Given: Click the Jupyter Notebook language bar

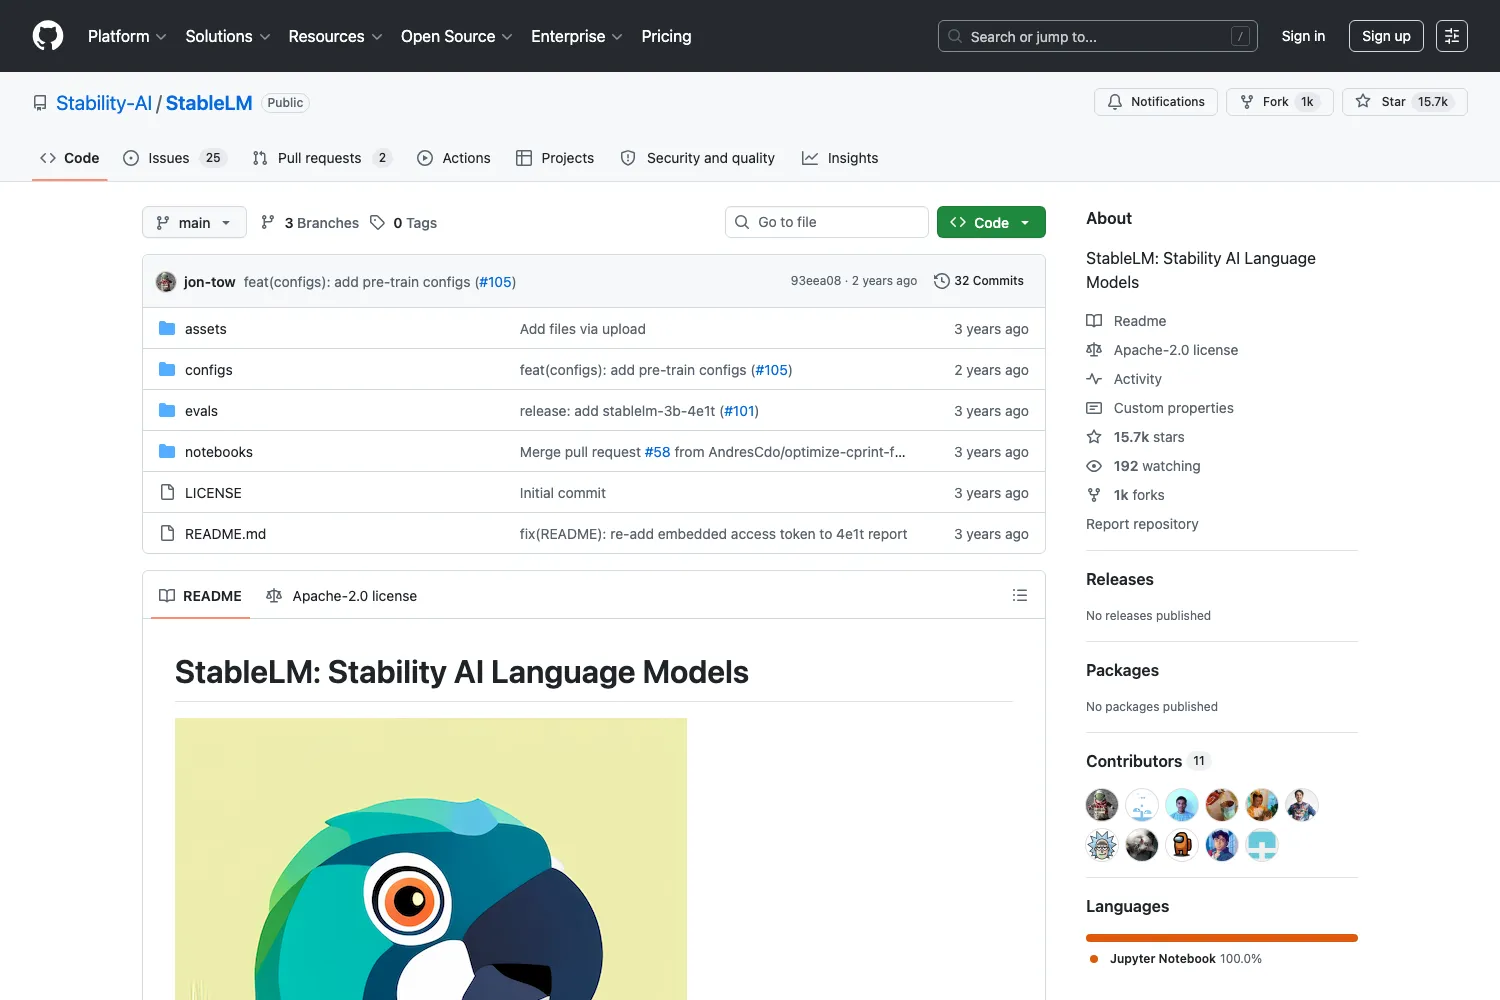Looking at the screenshot, I should pyautogui.click(x=1222, y=938).
